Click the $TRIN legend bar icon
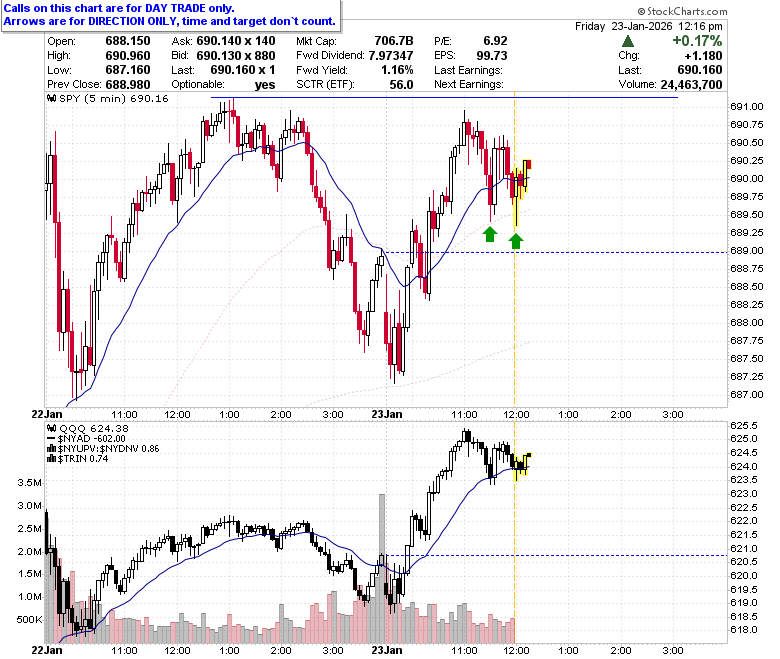This screenshot has width=780, height=659. [51, 459]
